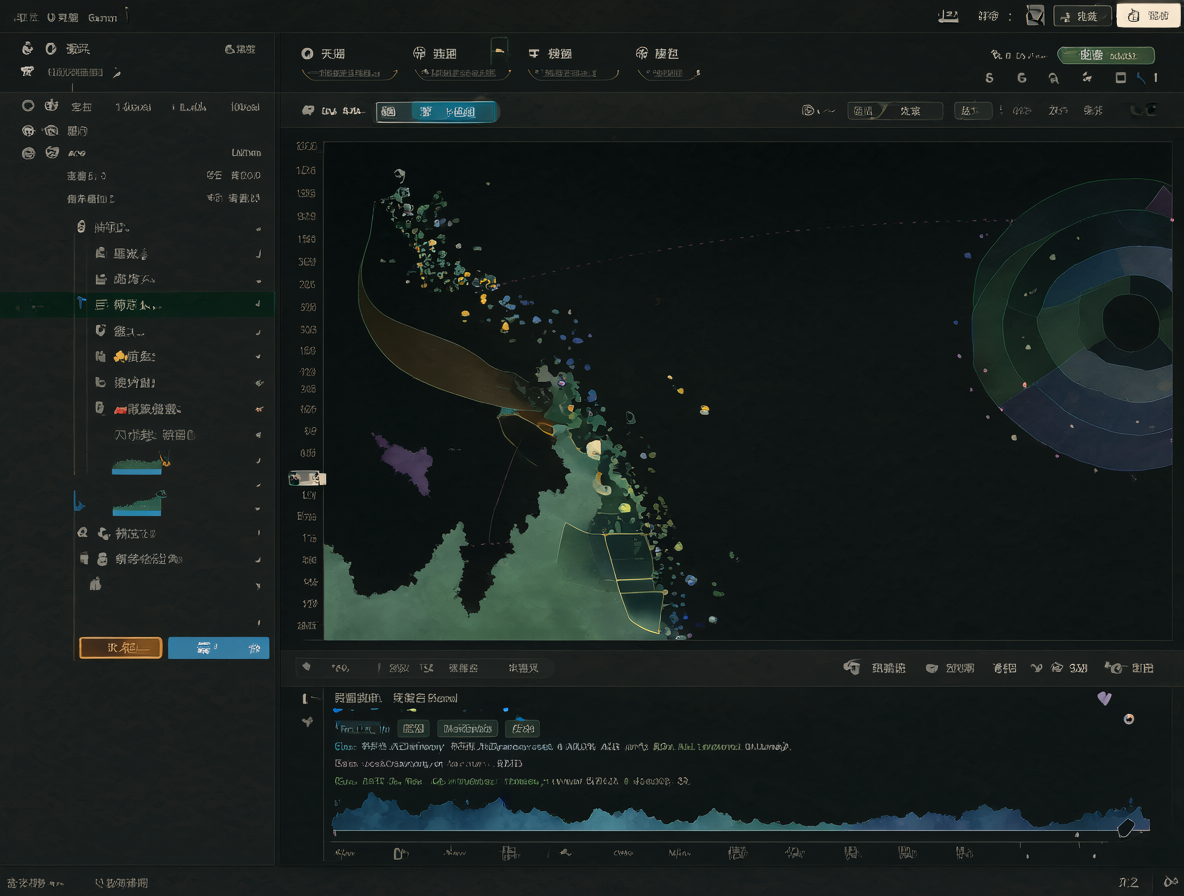
Task: Open the icon at the status bar's far right
Action: pyautogui.click(x=1170, y=882)
